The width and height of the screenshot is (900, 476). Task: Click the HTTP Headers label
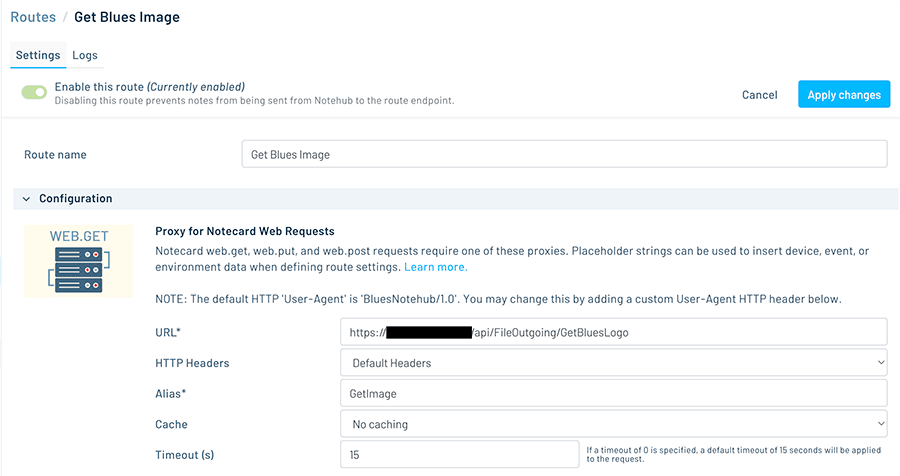pyautogui.click(x=192, y=363)
